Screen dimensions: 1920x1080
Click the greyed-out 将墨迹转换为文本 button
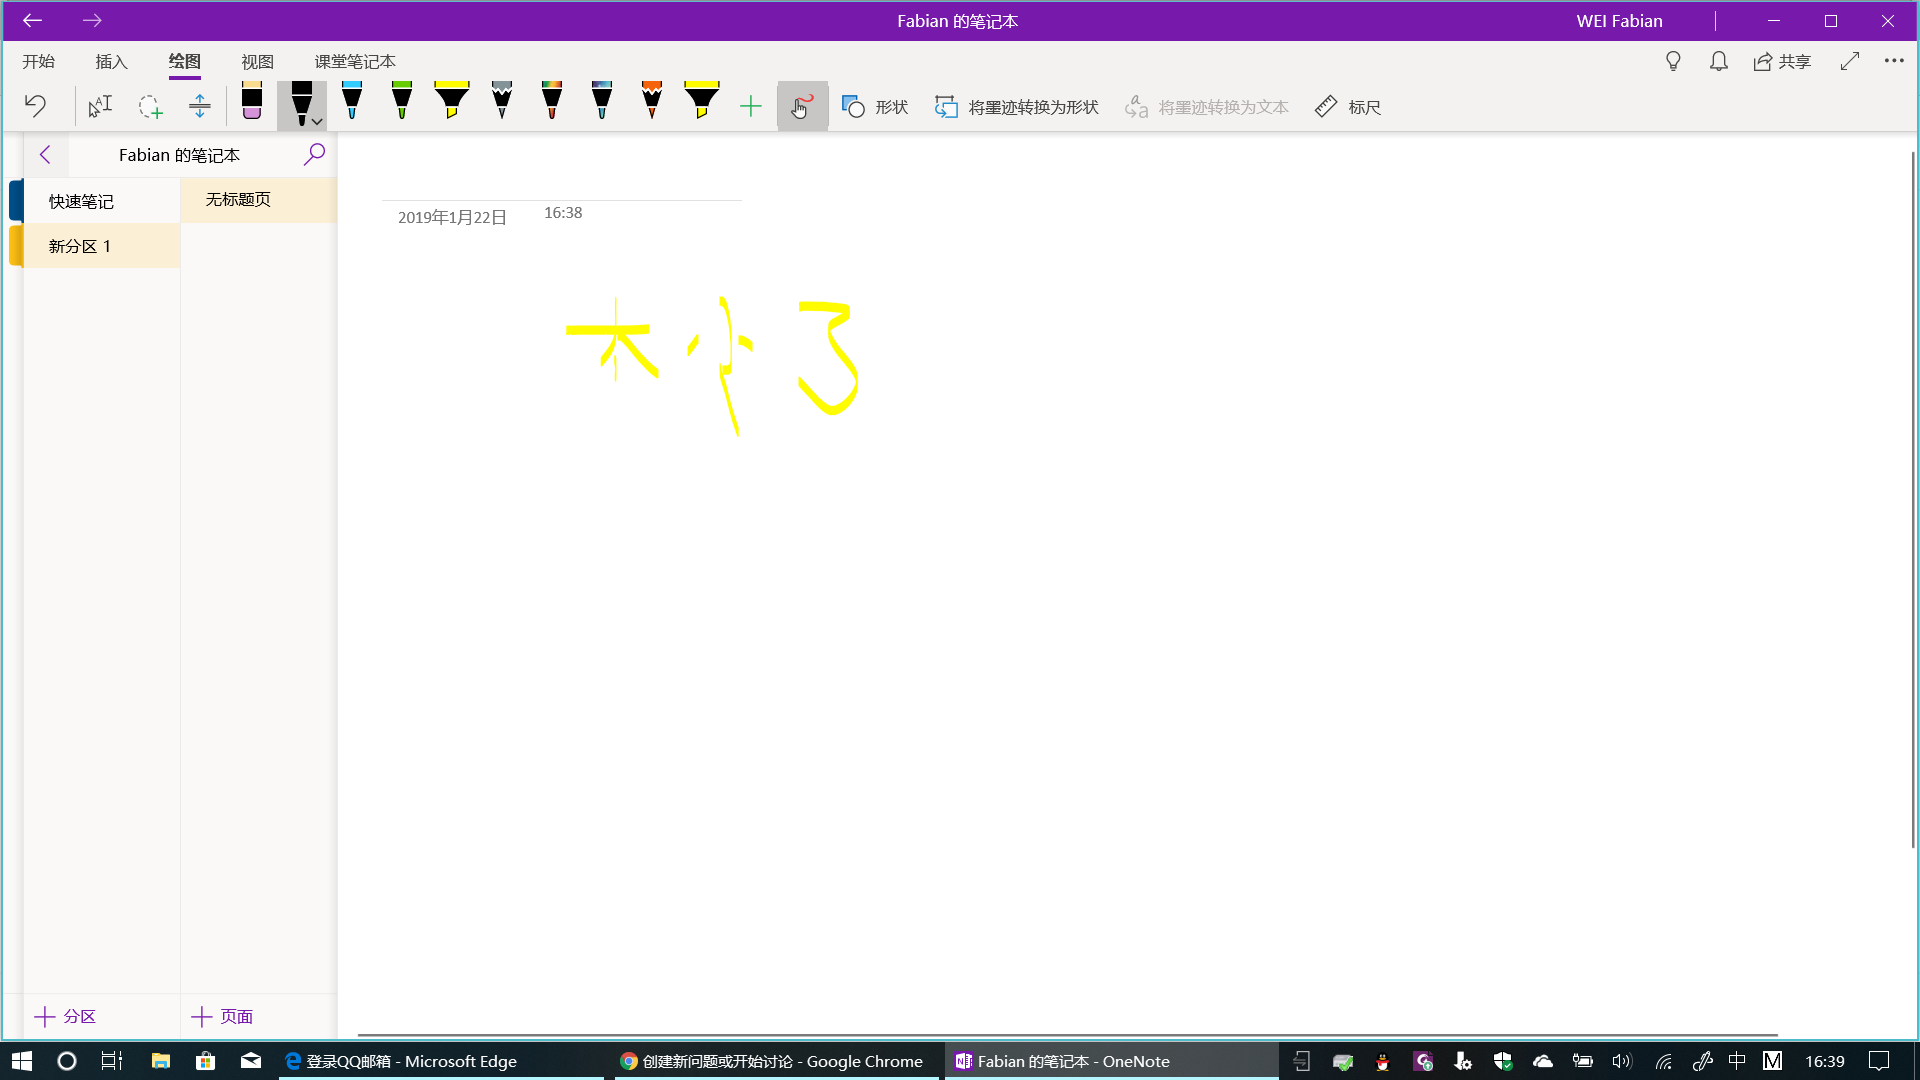(x=1206, y=106)
